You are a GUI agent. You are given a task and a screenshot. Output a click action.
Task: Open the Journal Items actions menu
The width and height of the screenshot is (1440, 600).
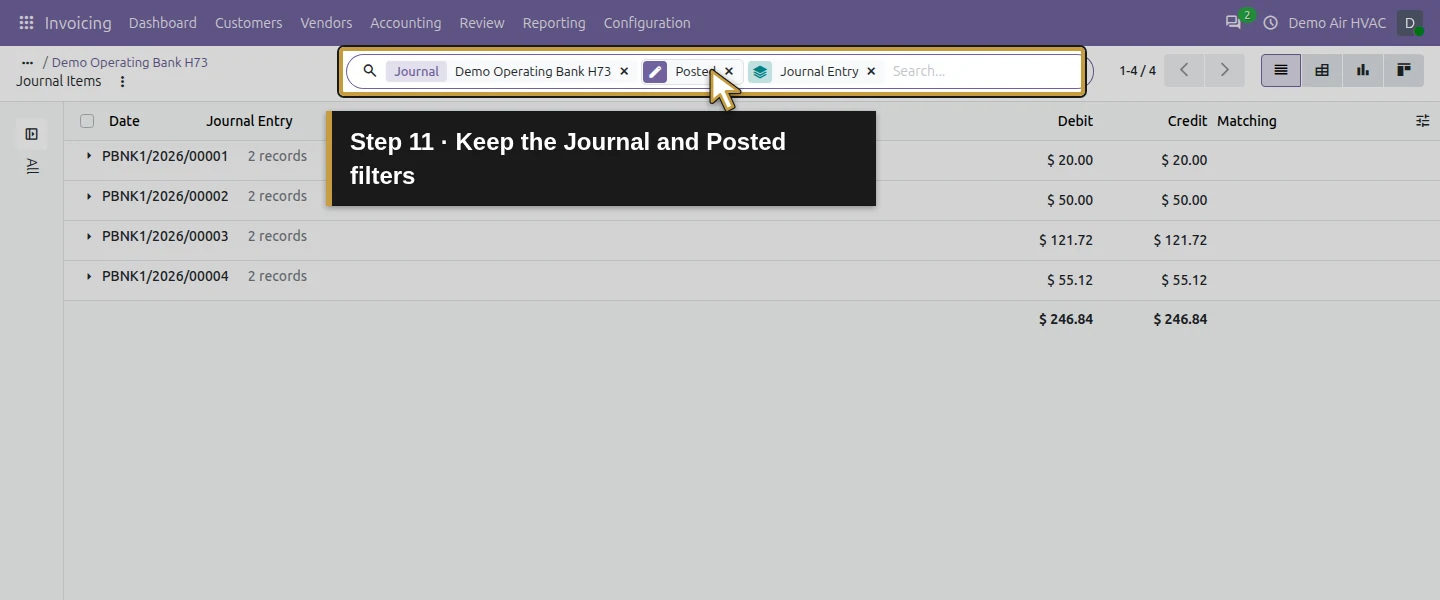tap(123, 82)
